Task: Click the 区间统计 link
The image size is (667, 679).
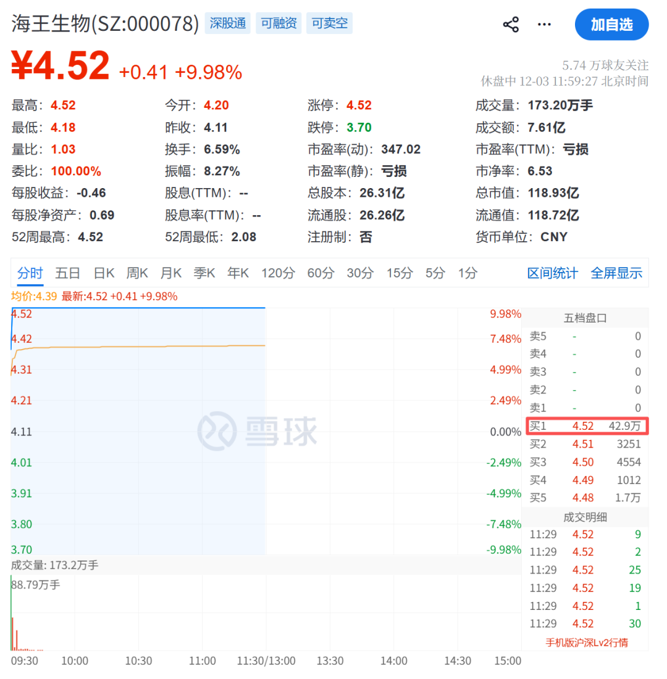Action: coord(553,273)
